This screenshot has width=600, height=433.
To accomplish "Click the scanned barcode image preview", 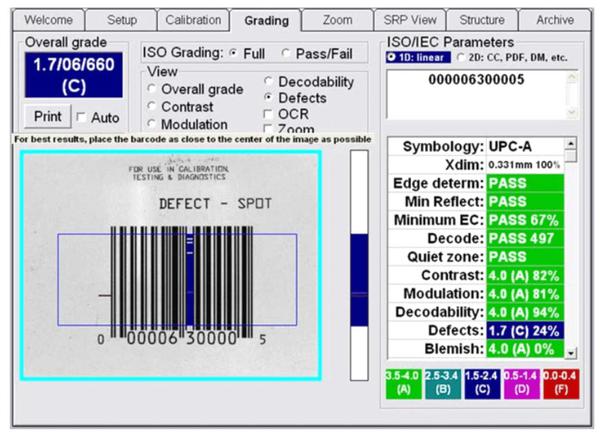I will (171, 265).
